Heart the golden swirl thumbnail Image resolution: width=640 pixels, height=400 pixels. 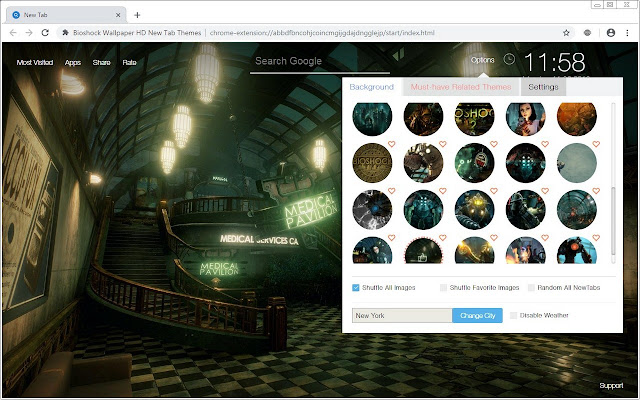[x=493, y=238]
